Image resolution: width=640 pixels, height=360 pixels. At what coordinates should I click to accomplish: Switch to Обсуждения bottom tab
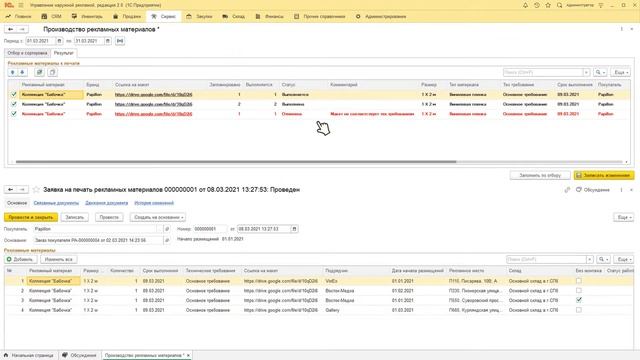tap(79, 356)
